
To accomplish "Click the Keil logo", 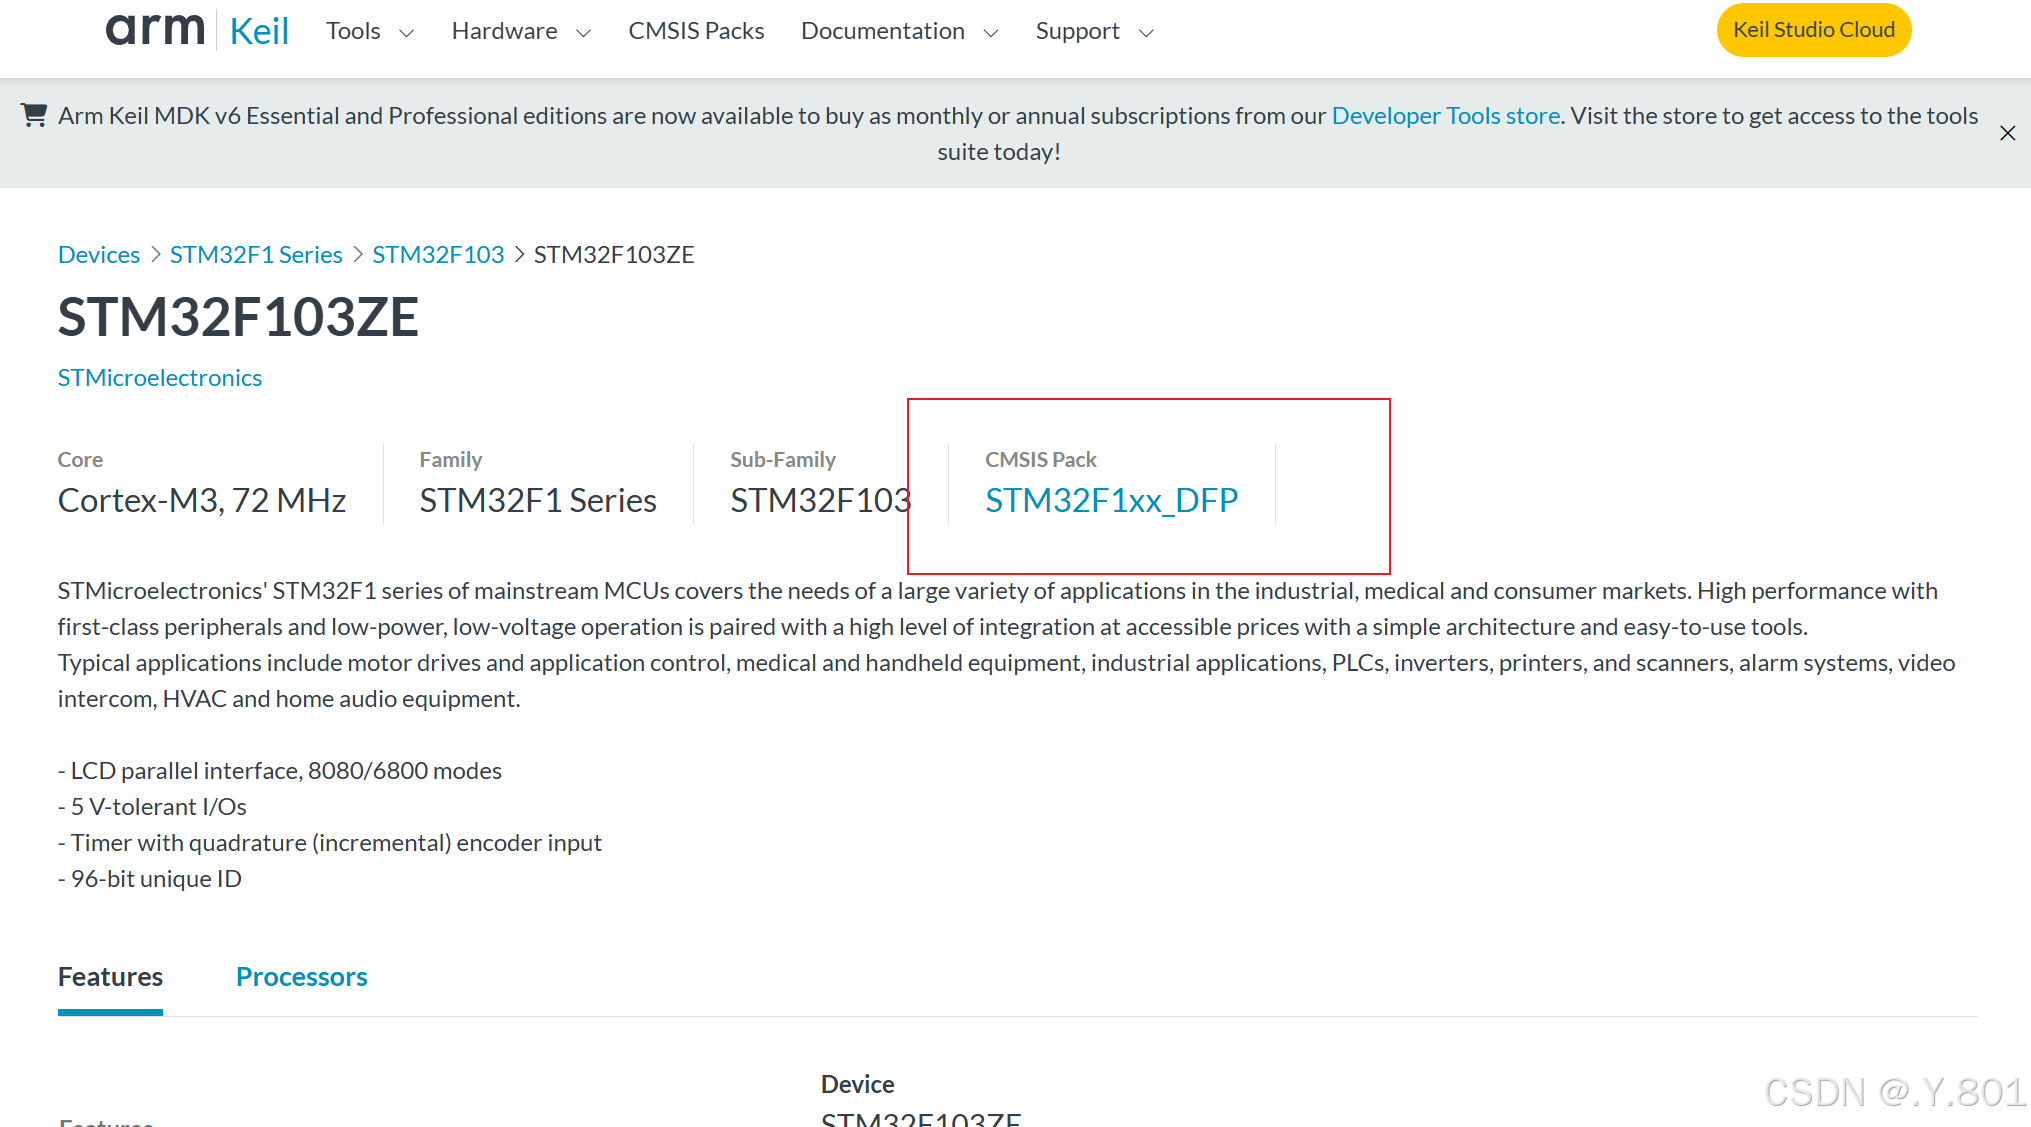I will pos(258,30).
